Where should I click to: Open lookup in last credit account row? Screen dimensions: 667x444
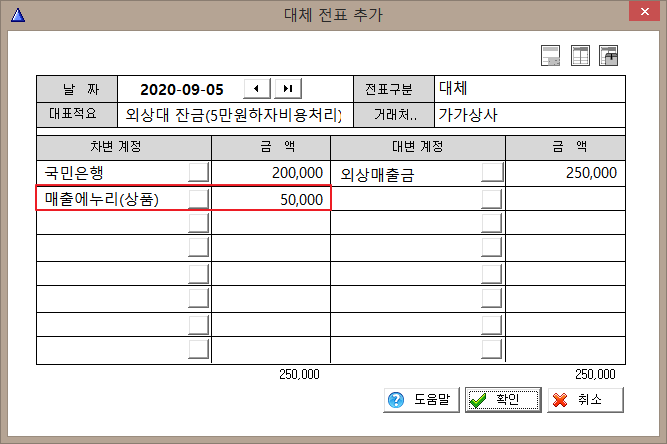click(492, 349)
